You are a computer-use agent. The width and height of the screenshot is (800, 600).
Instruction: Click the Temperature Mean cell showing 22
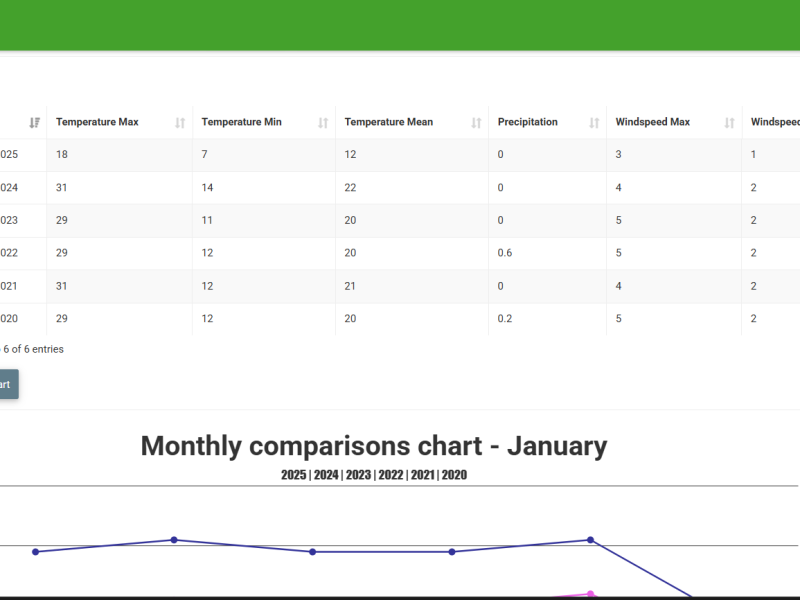click(x=351, y=188)
